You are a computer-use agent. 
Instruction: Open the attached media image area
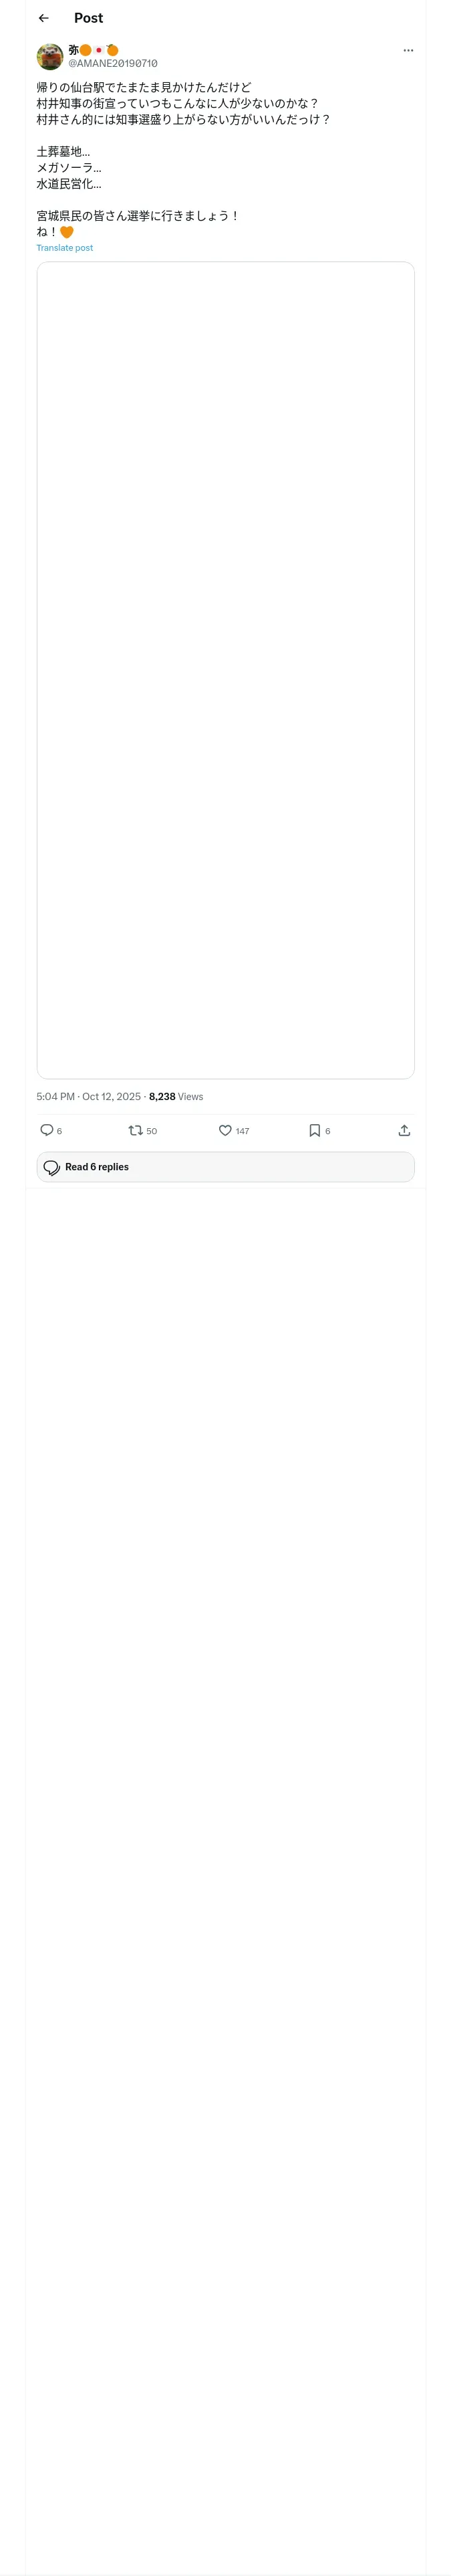point(225,670)
